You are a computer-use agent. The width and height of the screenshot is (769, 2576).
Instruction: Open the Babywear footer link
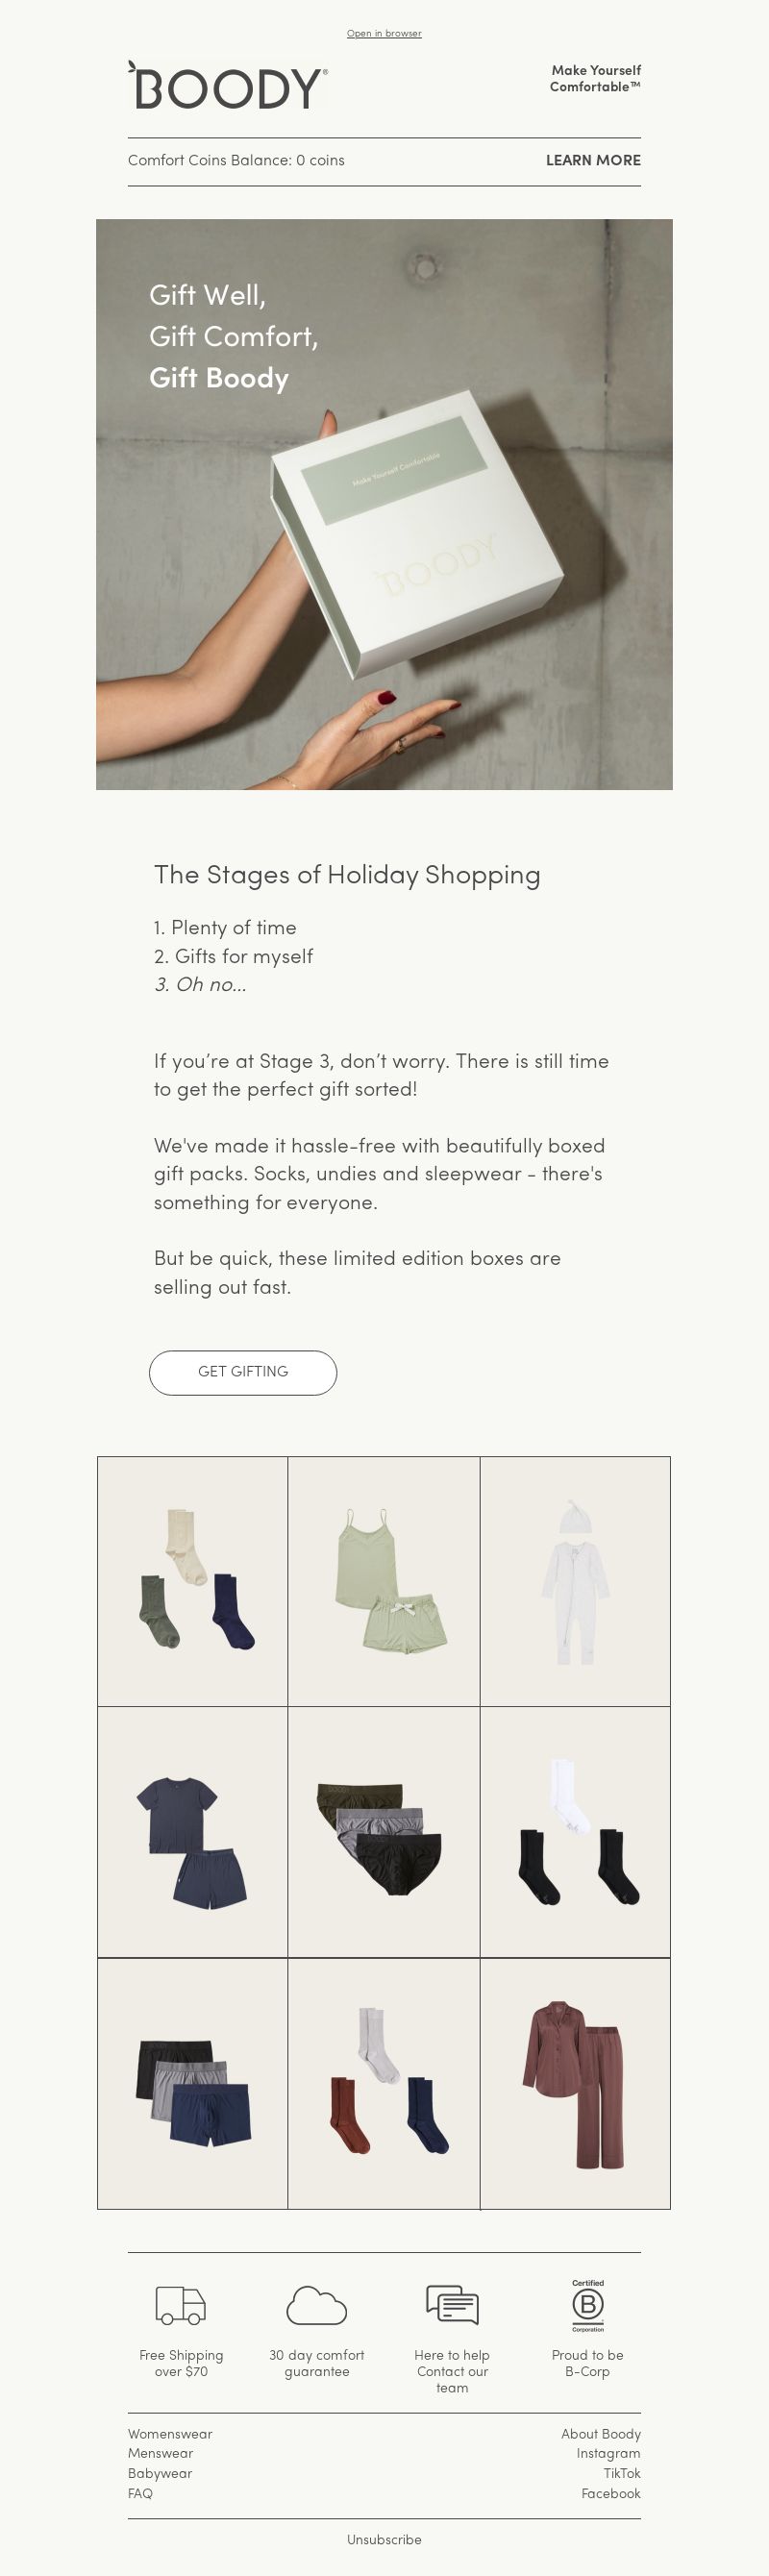pos(160,2473)
